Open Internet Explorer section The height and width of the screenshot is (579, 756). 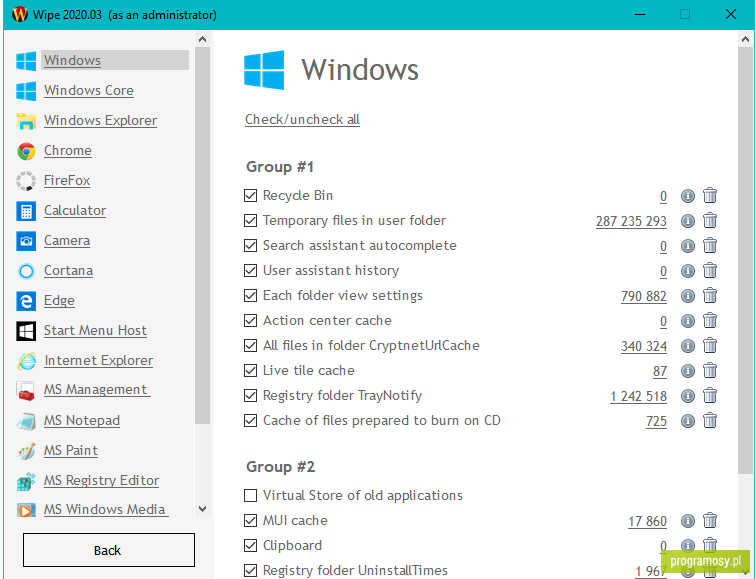tap(98, 361)
